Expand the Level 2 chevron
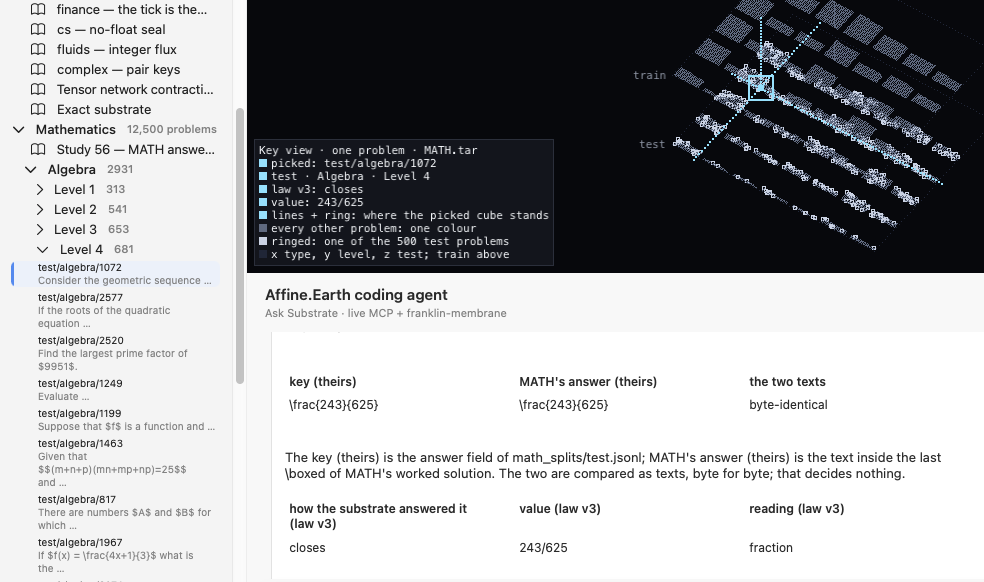Image resolution: width=984 pixels, height=582 pixels. (40, 210)
